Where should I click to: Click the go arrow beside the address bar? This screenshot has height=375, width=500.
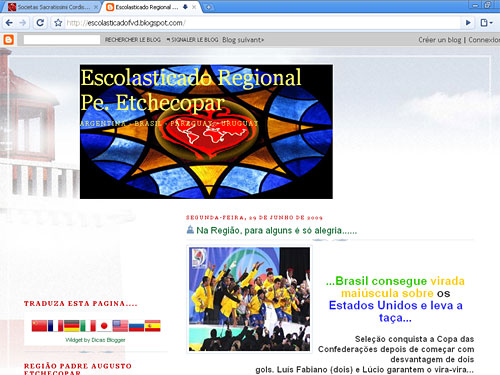click(x=468, y=23)
